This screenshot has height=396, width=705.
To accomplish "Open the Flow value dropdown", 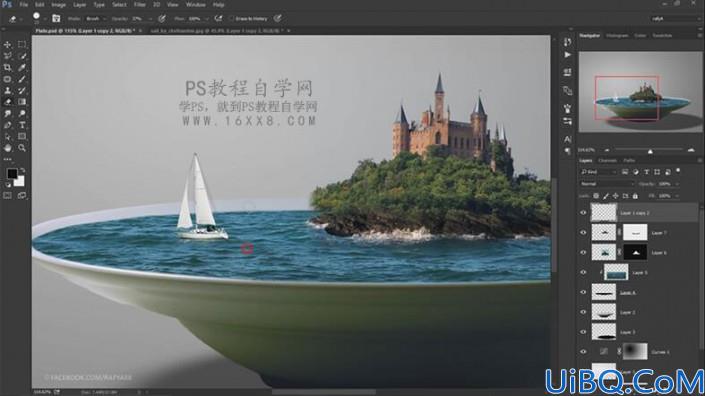I will [x=206, y=19].
